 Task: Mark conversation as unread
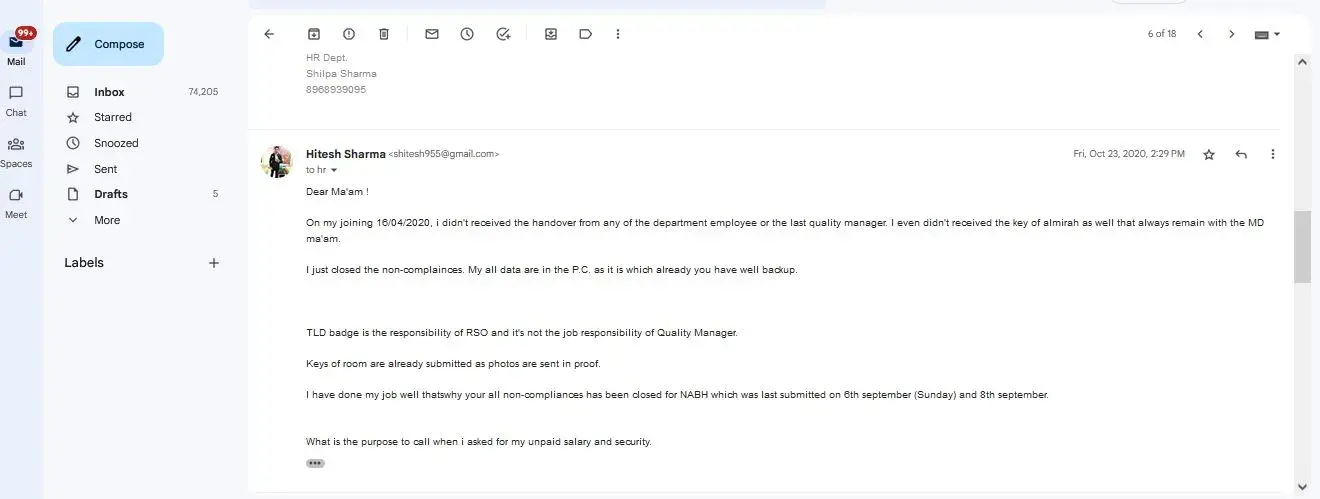[432, 34]
